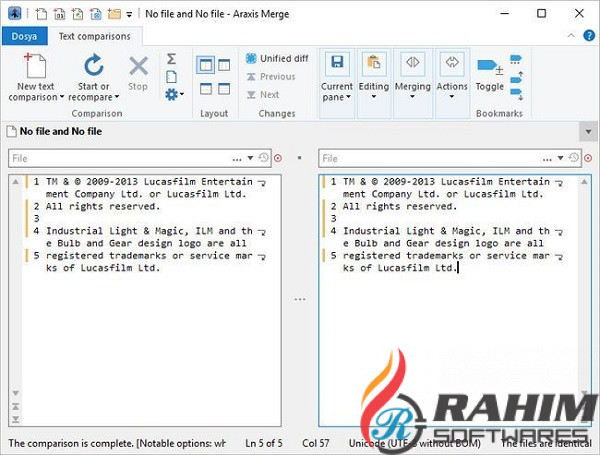Jump to the next bookmark
The image size is (600, 455).
pyautogui.click(x=516, y=94)
